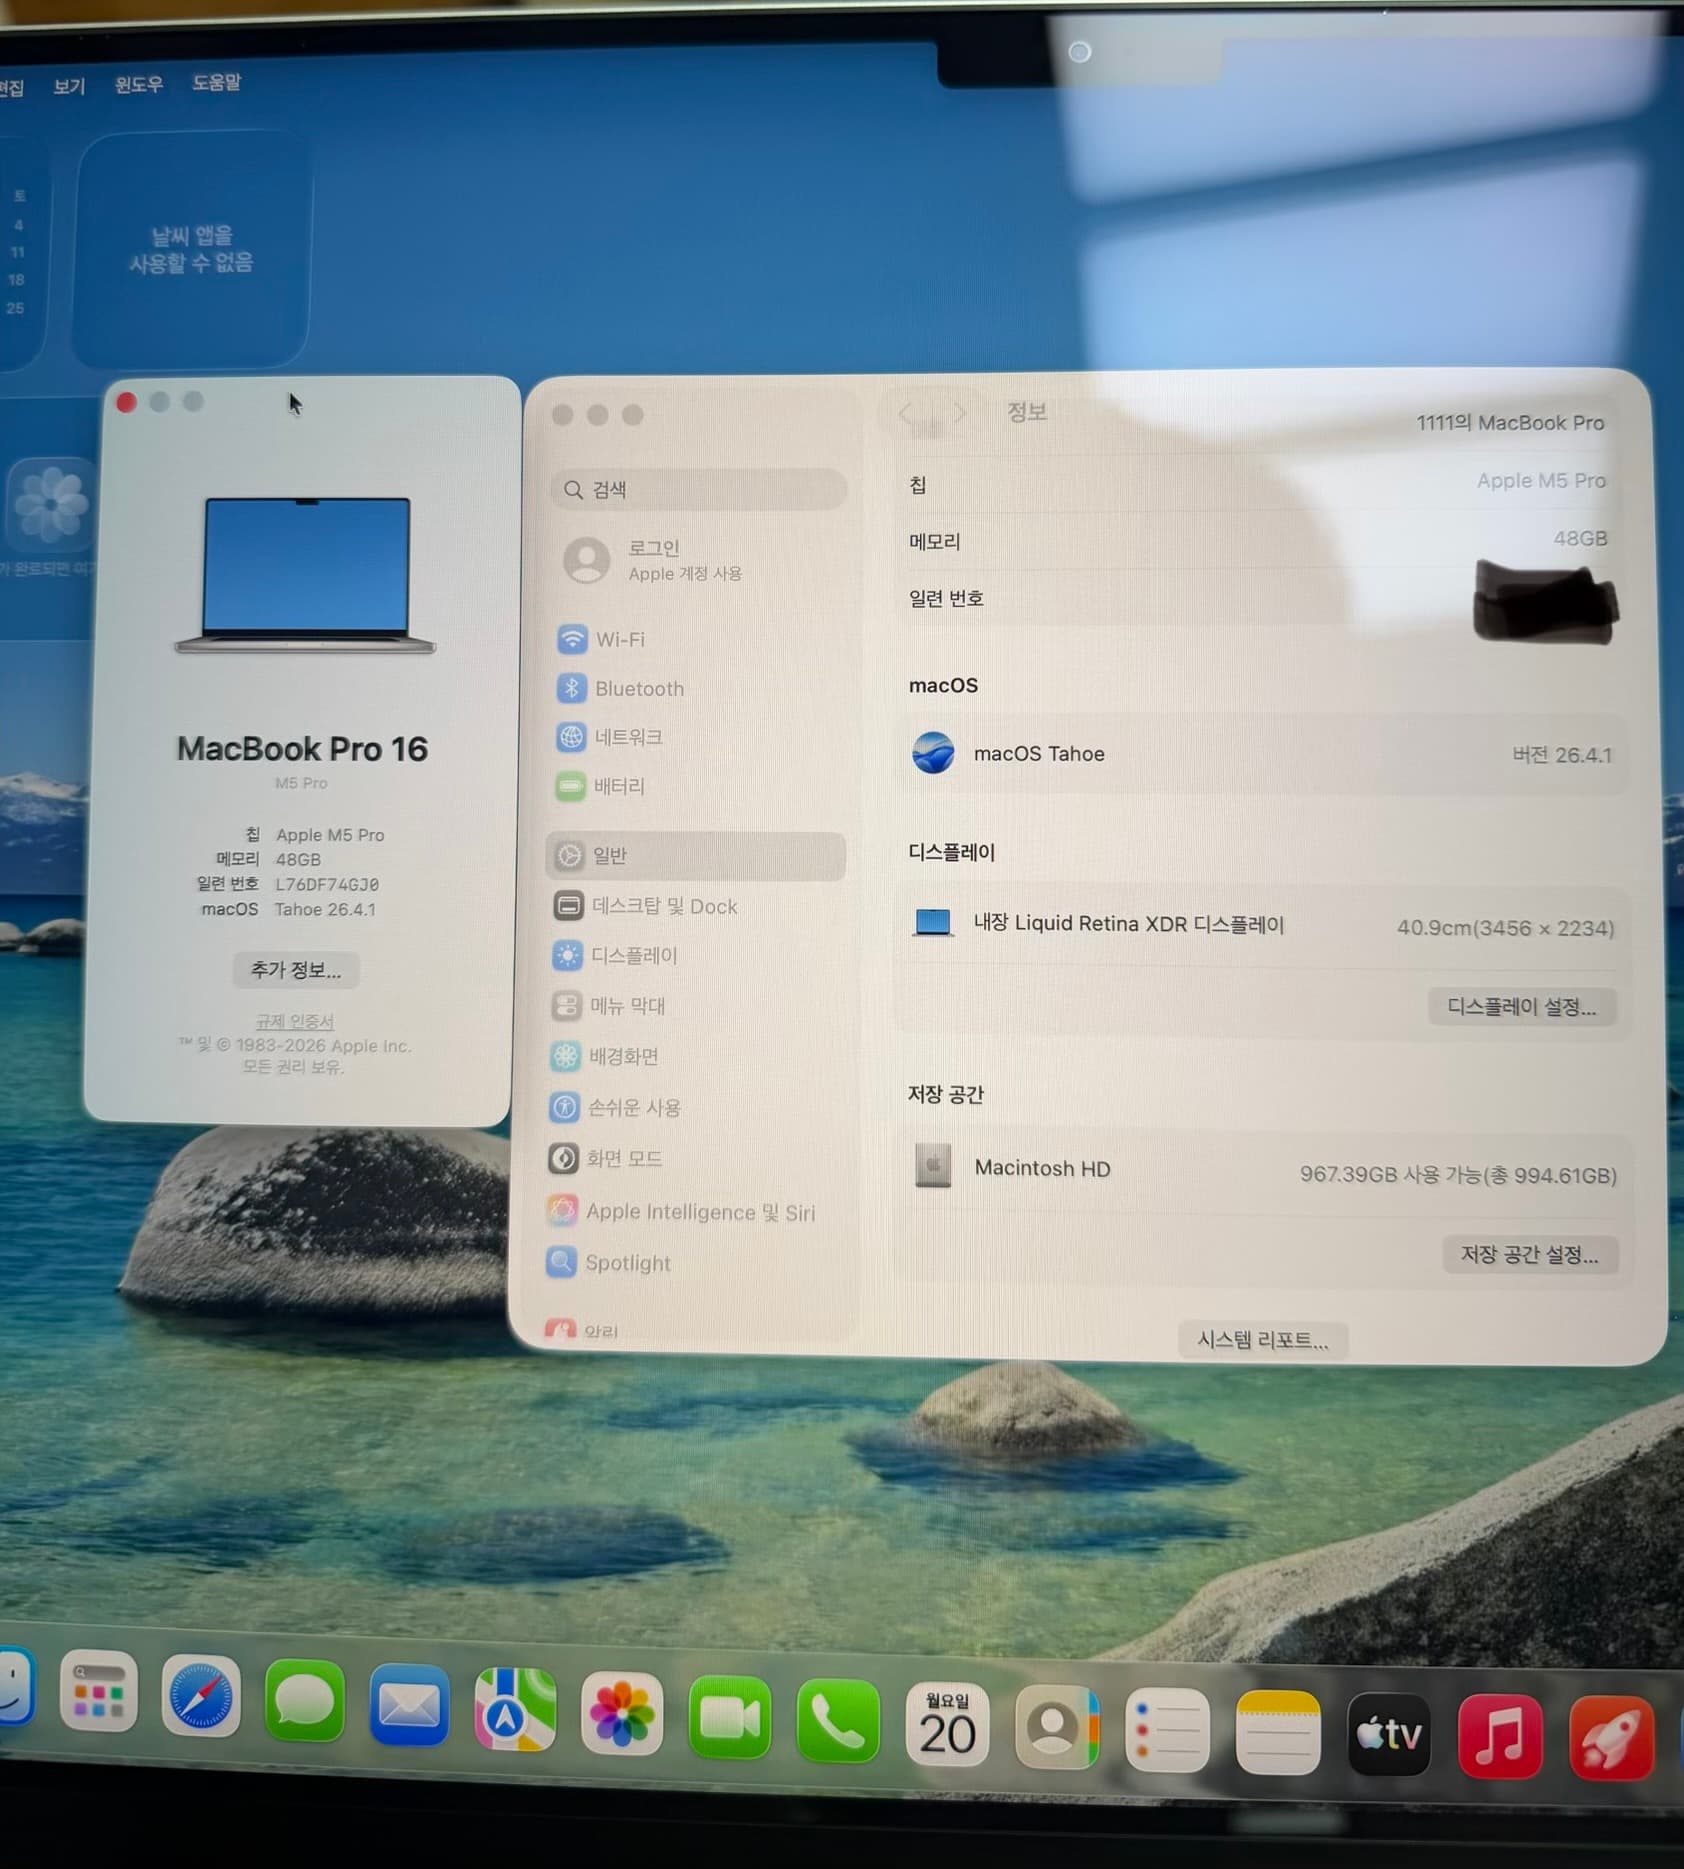Open the 규제 인증서 link
Viewport: 1684px width, 1869px height.
point(295,1021)
